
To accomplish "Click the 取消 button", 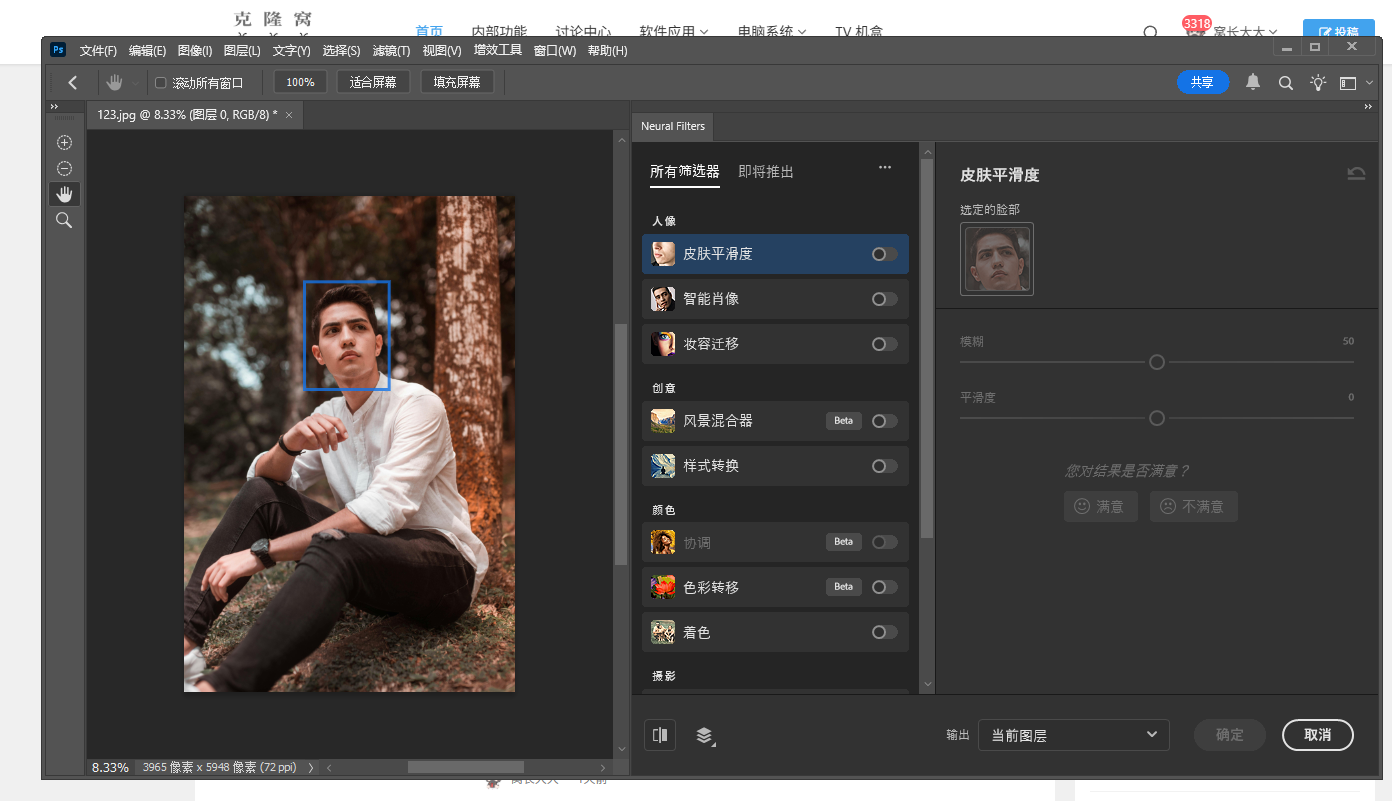I will pos(1317,735).
